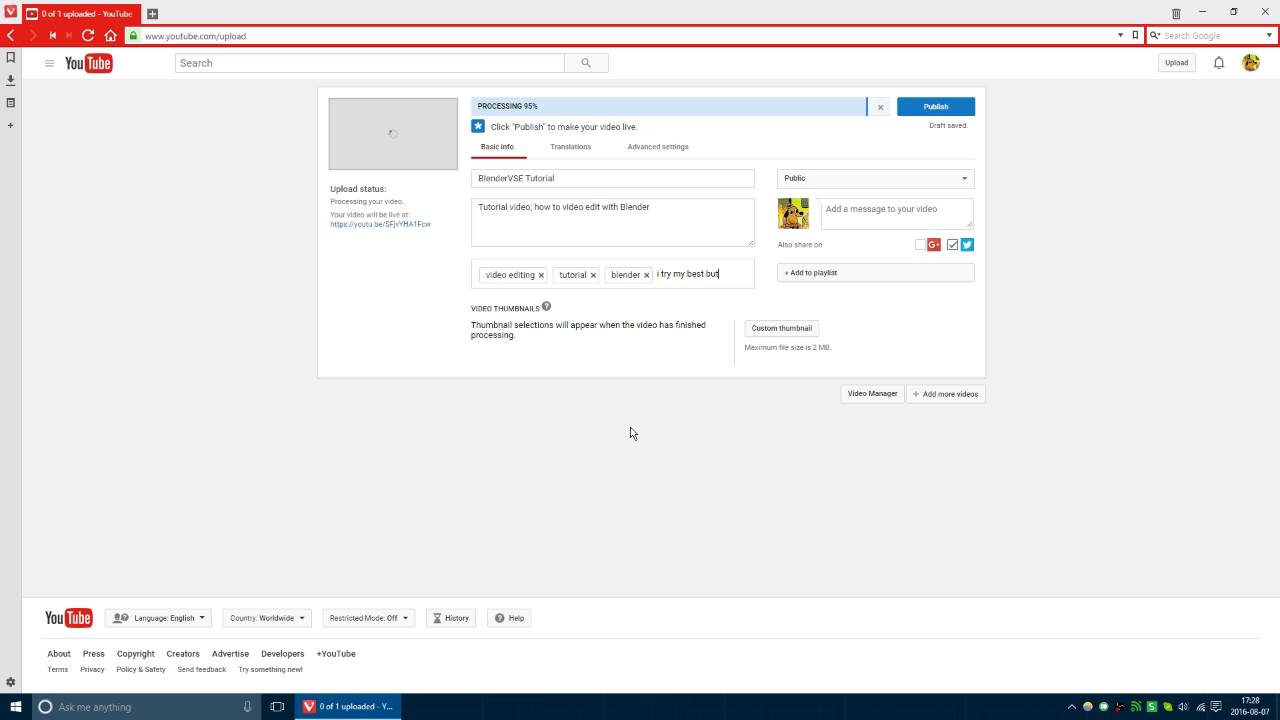Remove the 'blender' tag
1280x720 pixels.
[x=646, y=275]
